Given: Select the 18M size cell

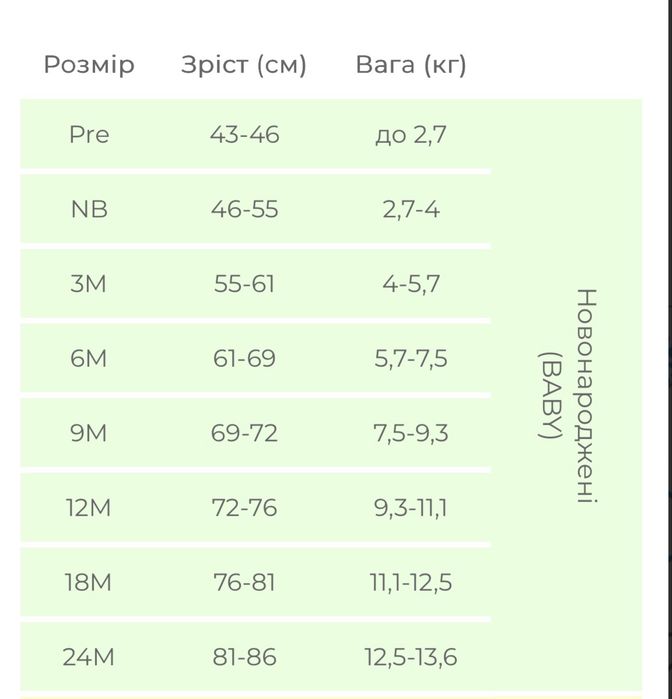Looking at the screenshot, I should 88,582.
